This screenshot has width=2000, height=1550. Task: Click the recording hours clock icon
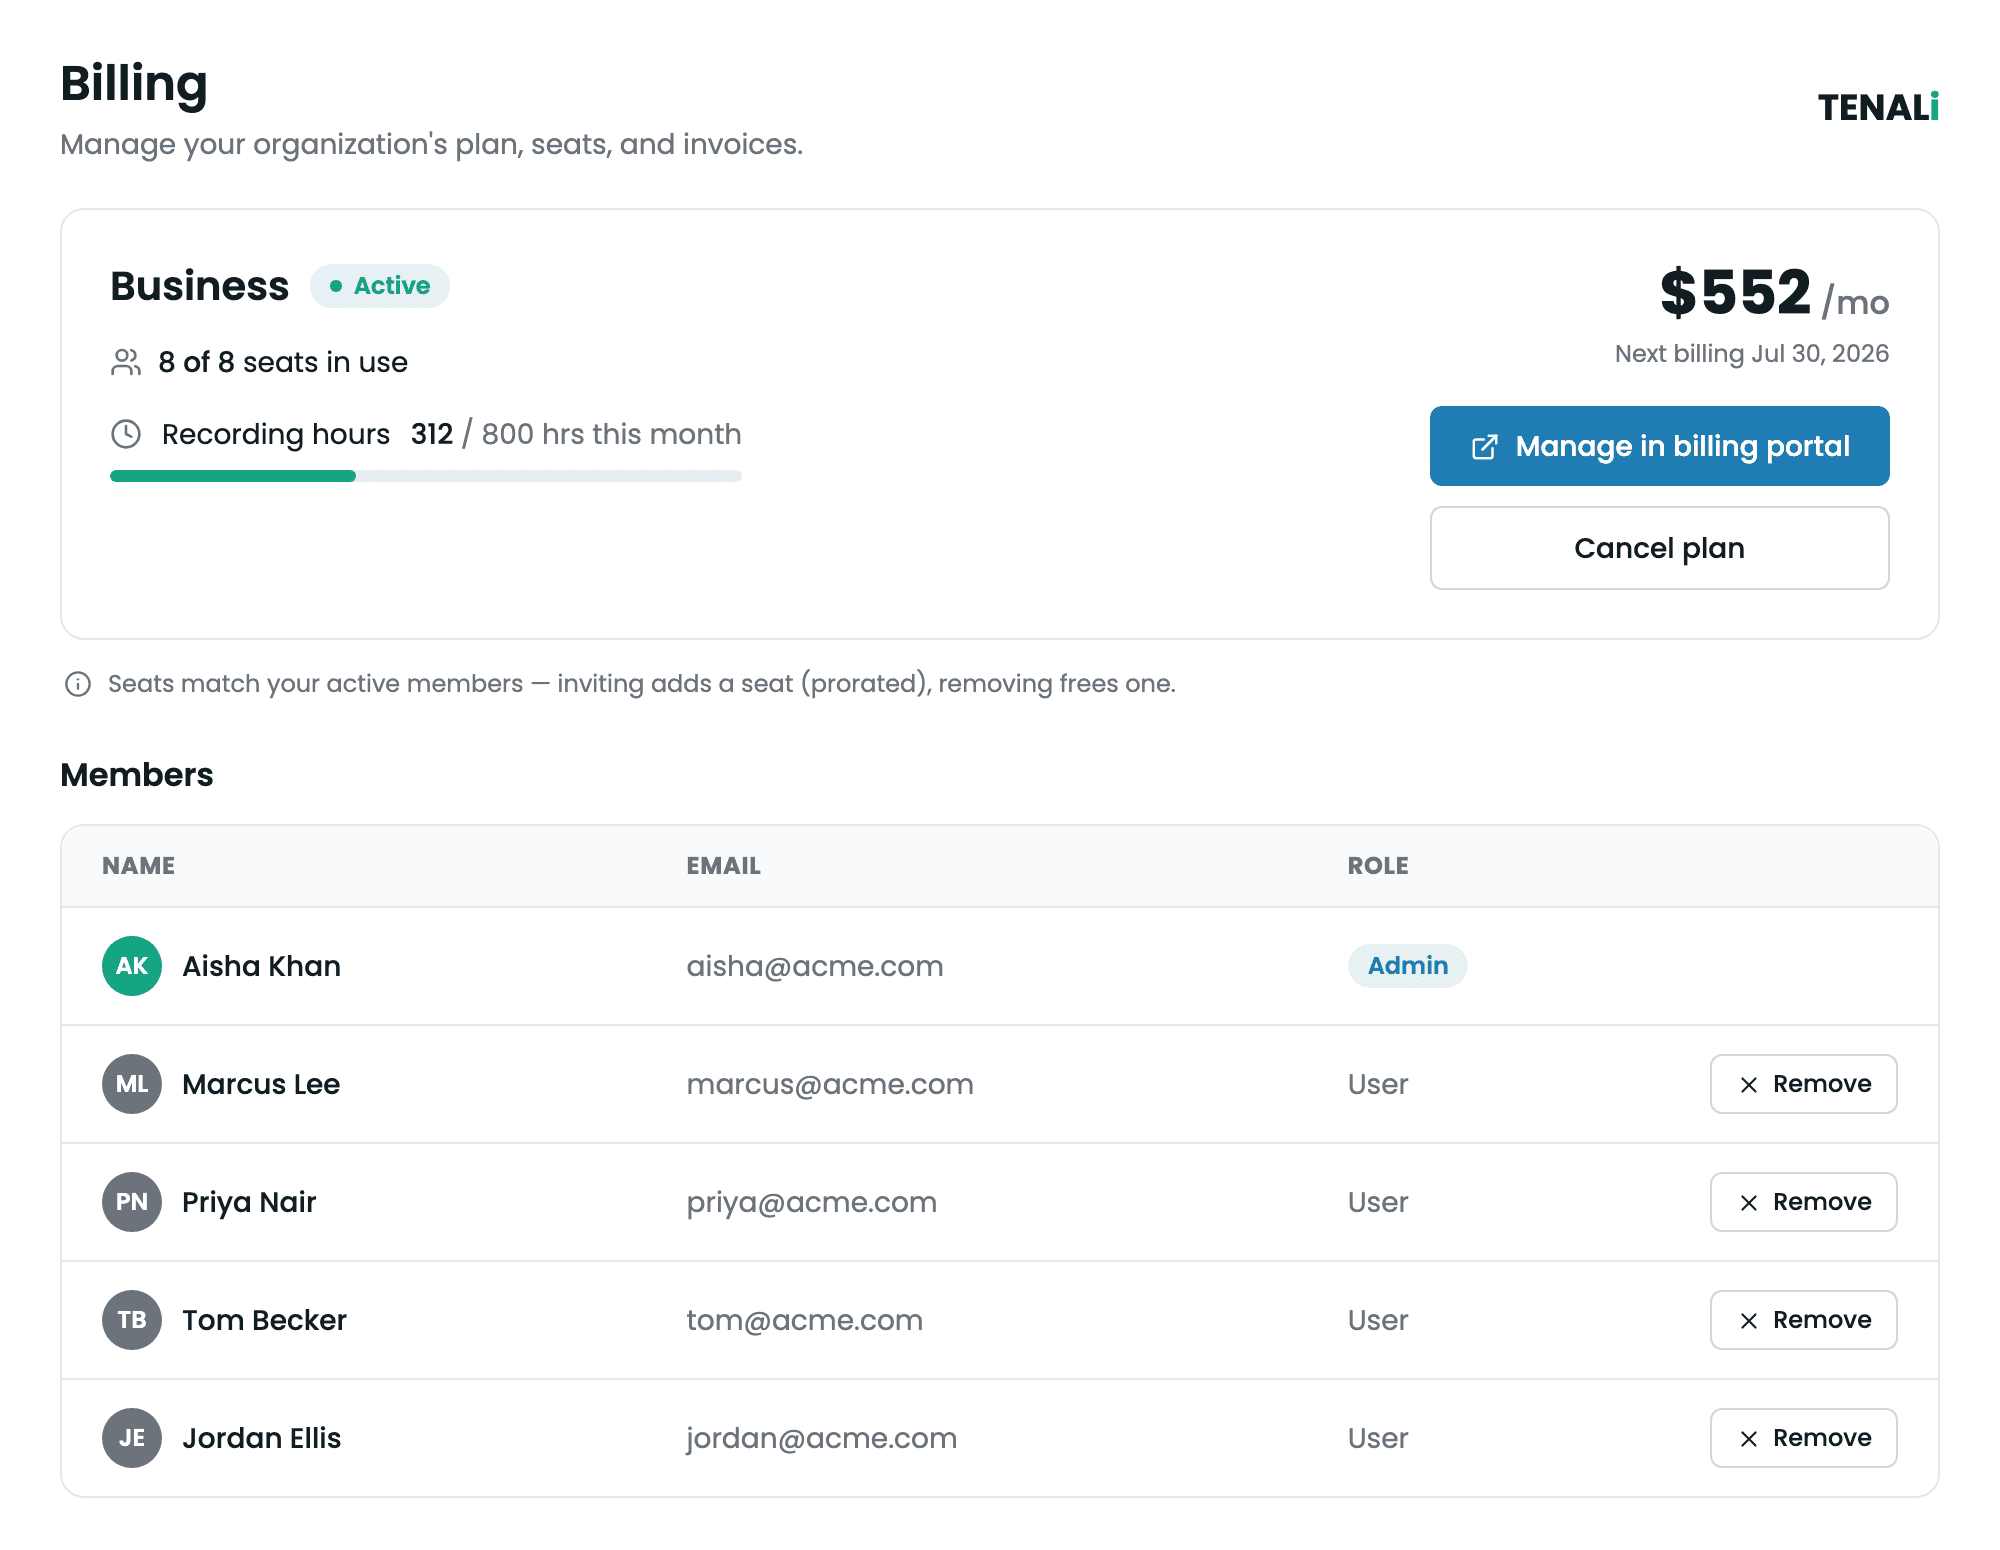(126, 434)
